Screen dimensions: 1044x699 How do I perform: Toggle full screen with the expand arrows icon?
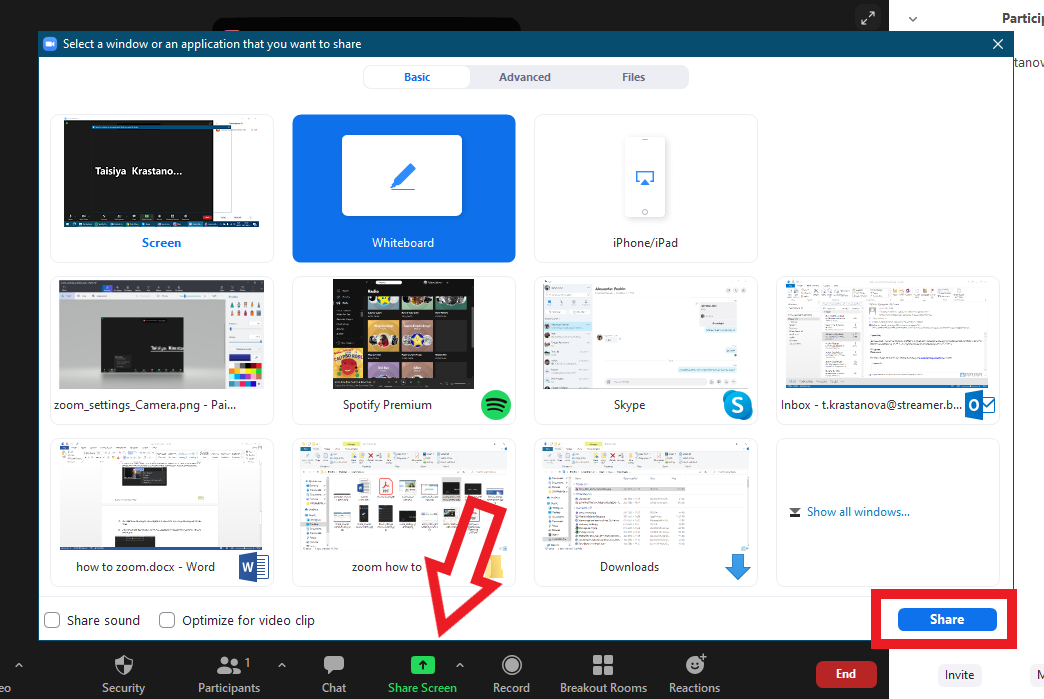[868, 17]
